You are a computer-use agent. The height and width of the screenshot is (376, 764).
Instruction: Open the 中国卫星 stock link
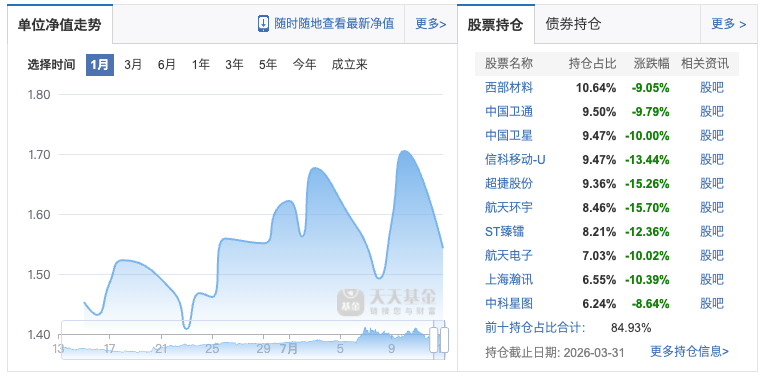509,135
